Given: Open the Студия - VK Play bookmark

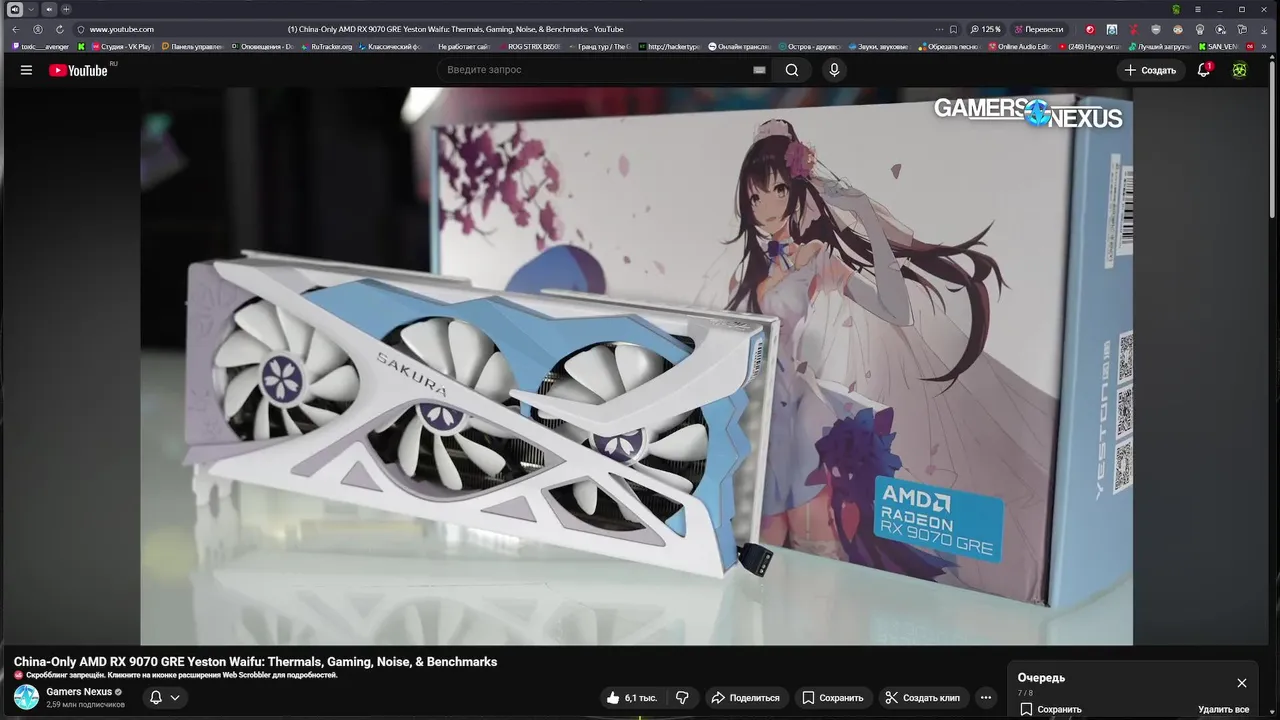Looking at the screenshot, I should (122, 46).
